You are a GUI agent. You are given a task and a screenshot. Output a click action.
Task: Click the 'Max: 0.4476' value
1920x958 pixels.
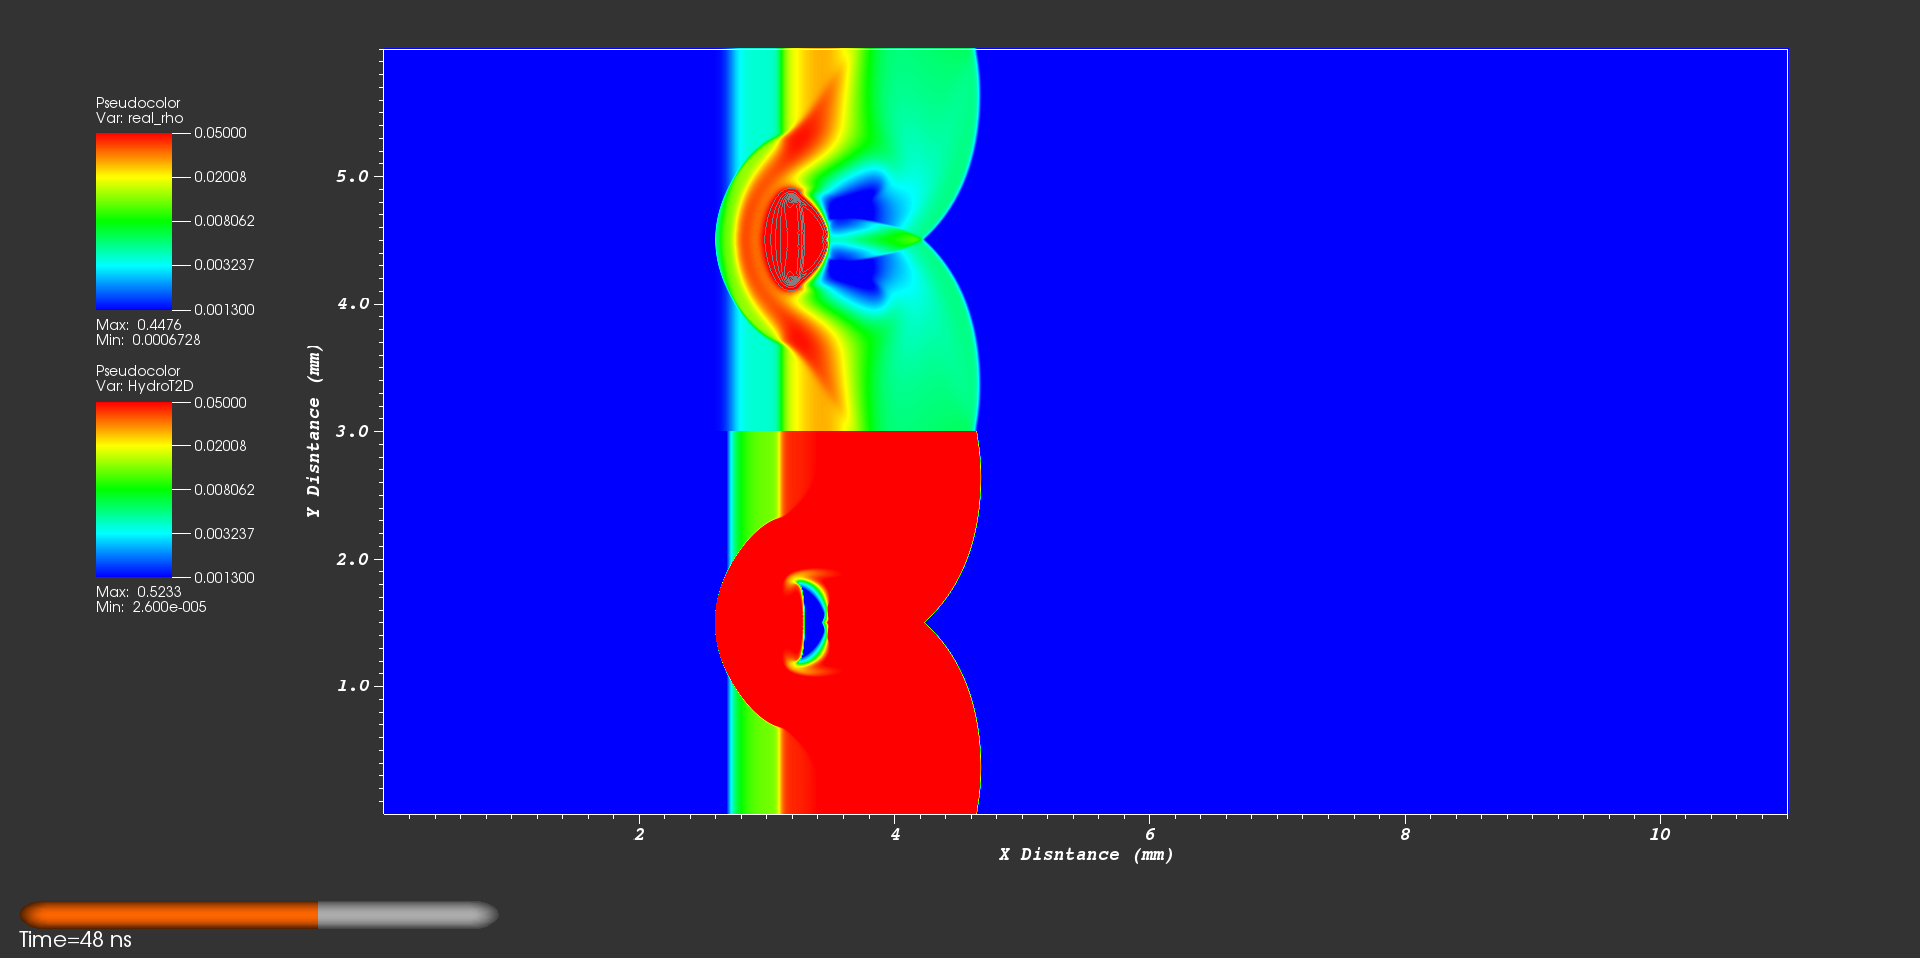tap(139, 325)
